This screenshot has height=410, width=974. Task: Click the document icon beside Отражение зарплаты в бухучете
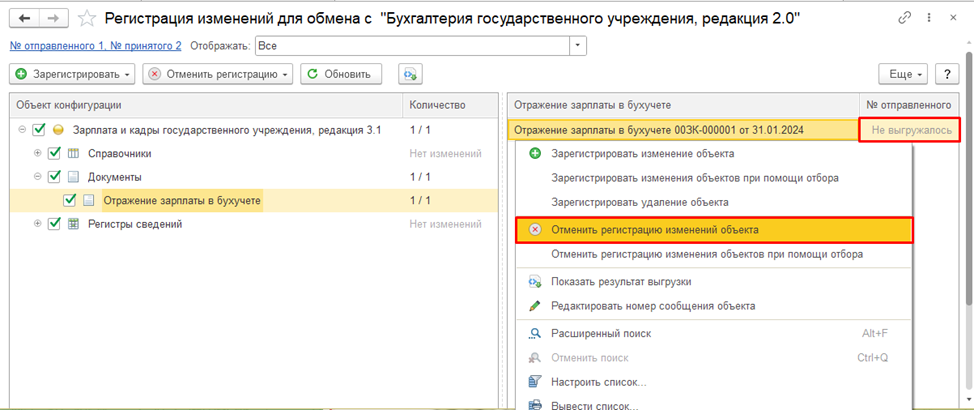tap(89, 201)
